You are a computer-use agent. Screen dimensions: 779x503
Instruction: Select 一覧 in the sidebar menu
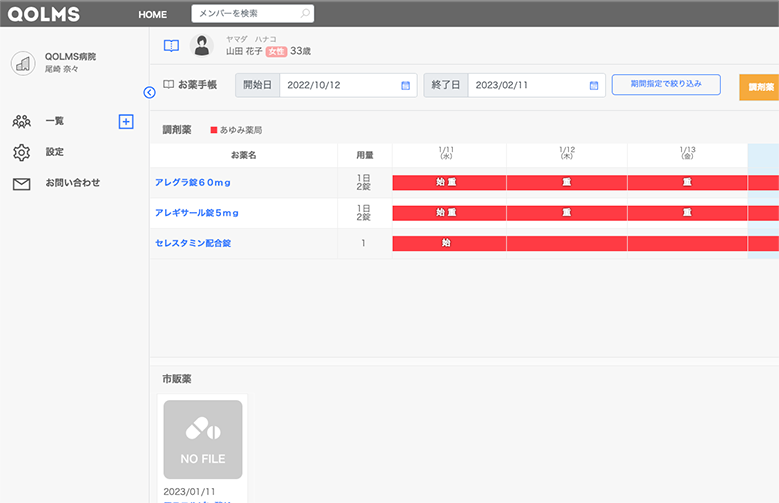click(x=55, y=121)
